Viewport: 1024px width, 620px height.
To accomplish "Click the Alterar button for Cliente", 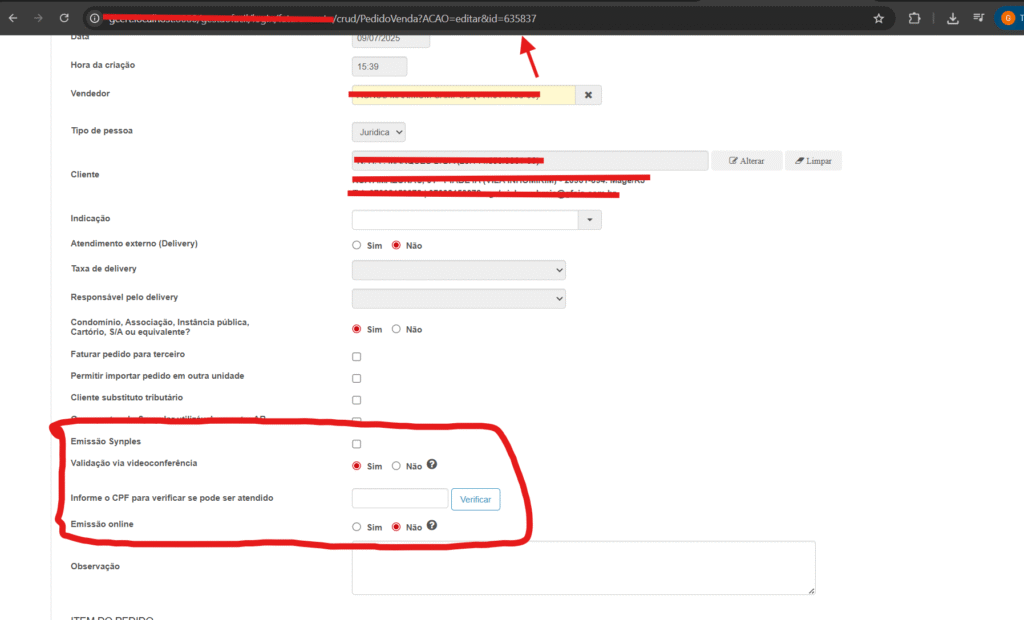I will [746, 160].
